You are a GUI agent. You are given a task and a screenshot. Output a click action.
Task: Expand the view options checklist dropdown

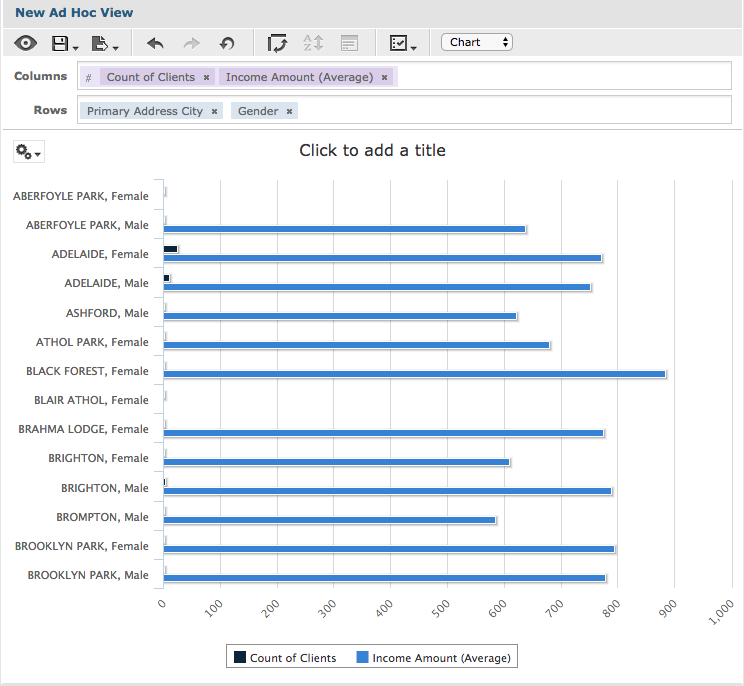402,43
